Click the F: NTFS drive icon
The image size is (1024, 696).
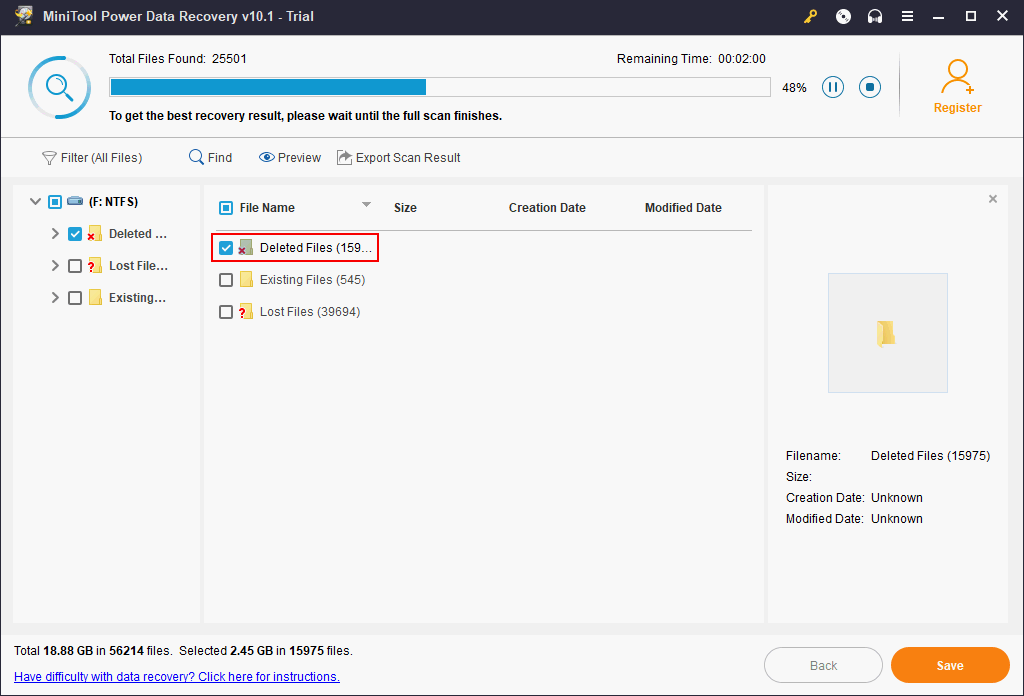pyautogui.click(x=75, y=201)
